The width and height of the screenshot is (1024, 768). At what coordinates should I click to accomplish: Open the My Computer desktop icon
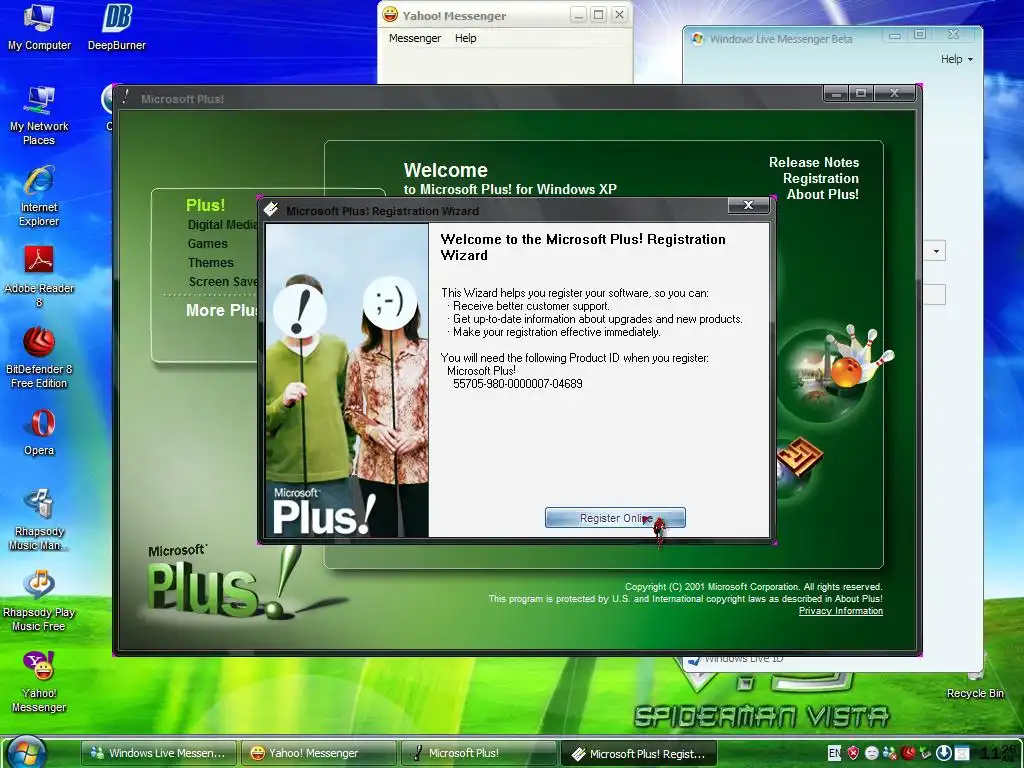(39, 27)
